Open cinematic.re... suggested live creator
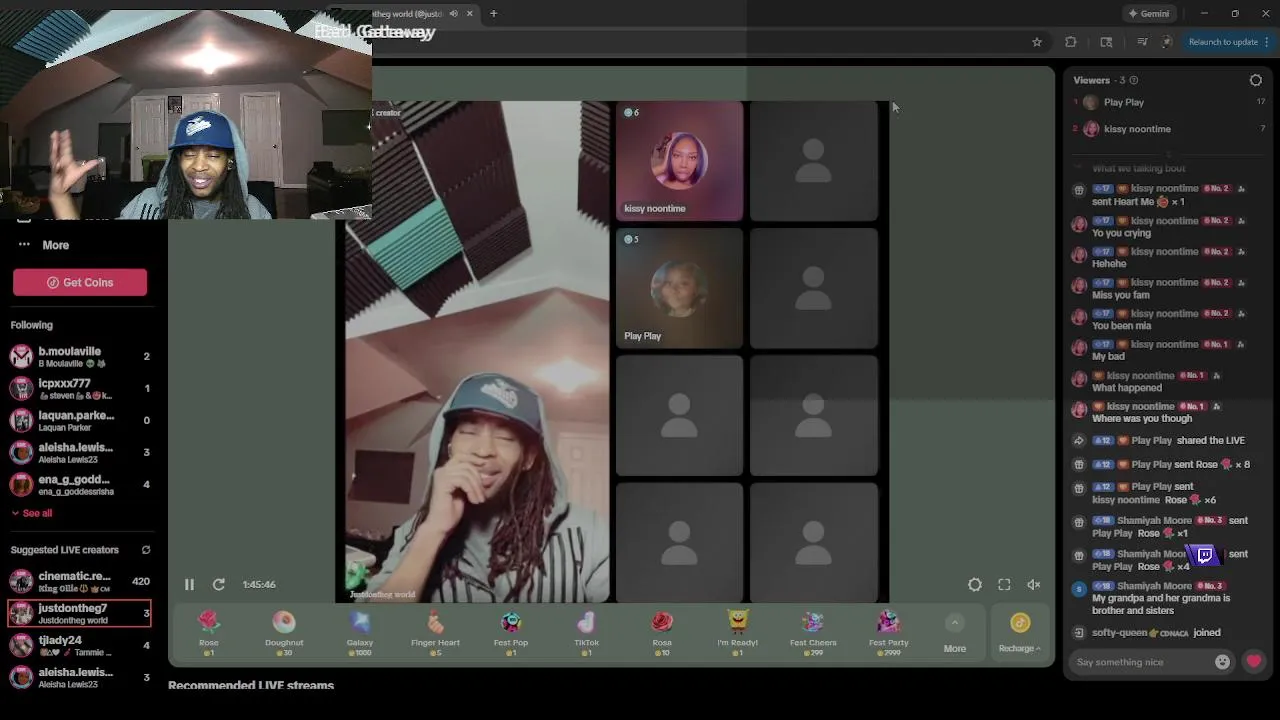Viewport: 1280px width, 720px height. (x=80, y=581)
